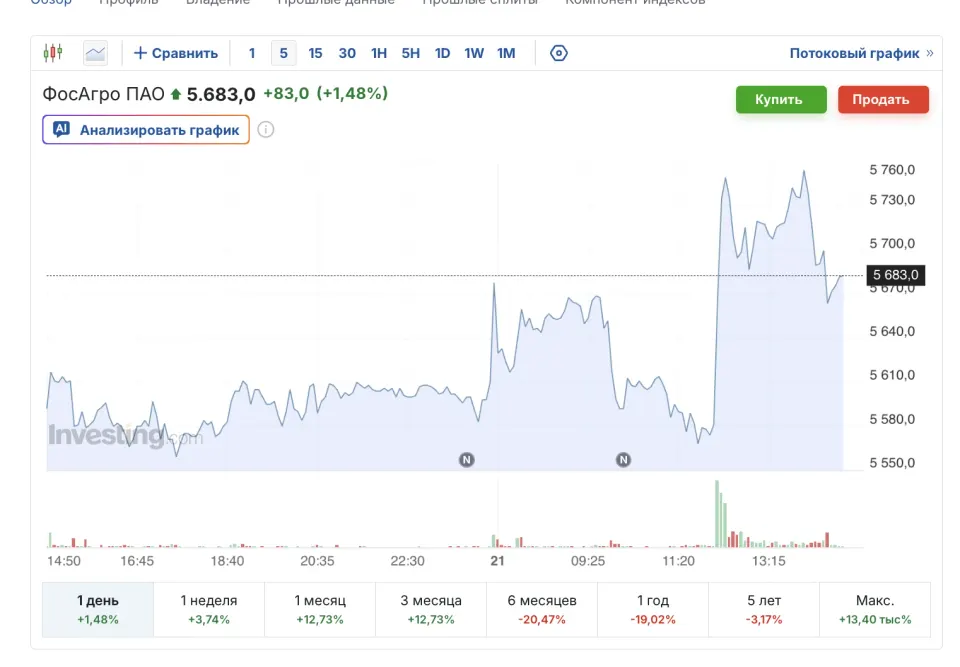Select the 1M interval
Image resolution: width=960 pixels, height=667 pixels.
coord(506,53)
